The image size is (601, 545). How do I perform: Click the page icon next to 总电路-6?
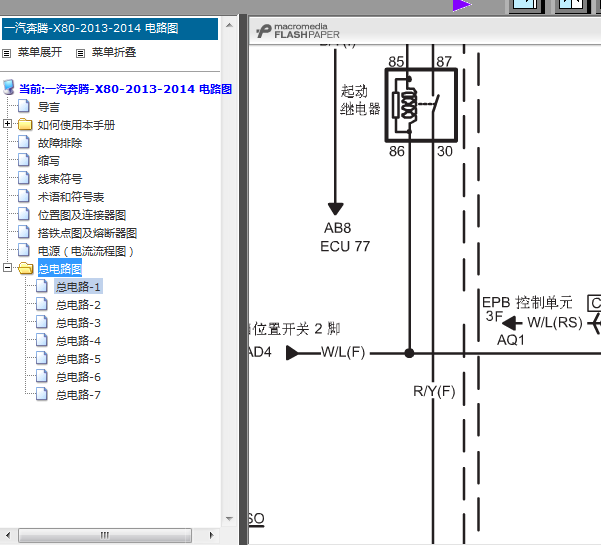tap(42, 376)
